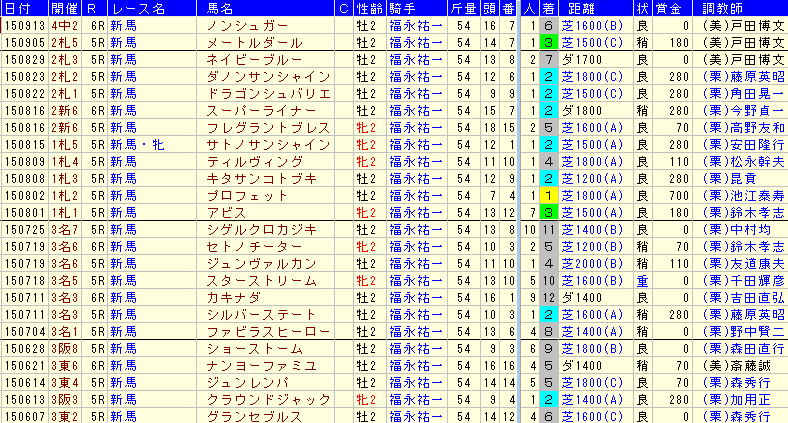Select horse name ドラゴンシュバリエ

[268, 94]
